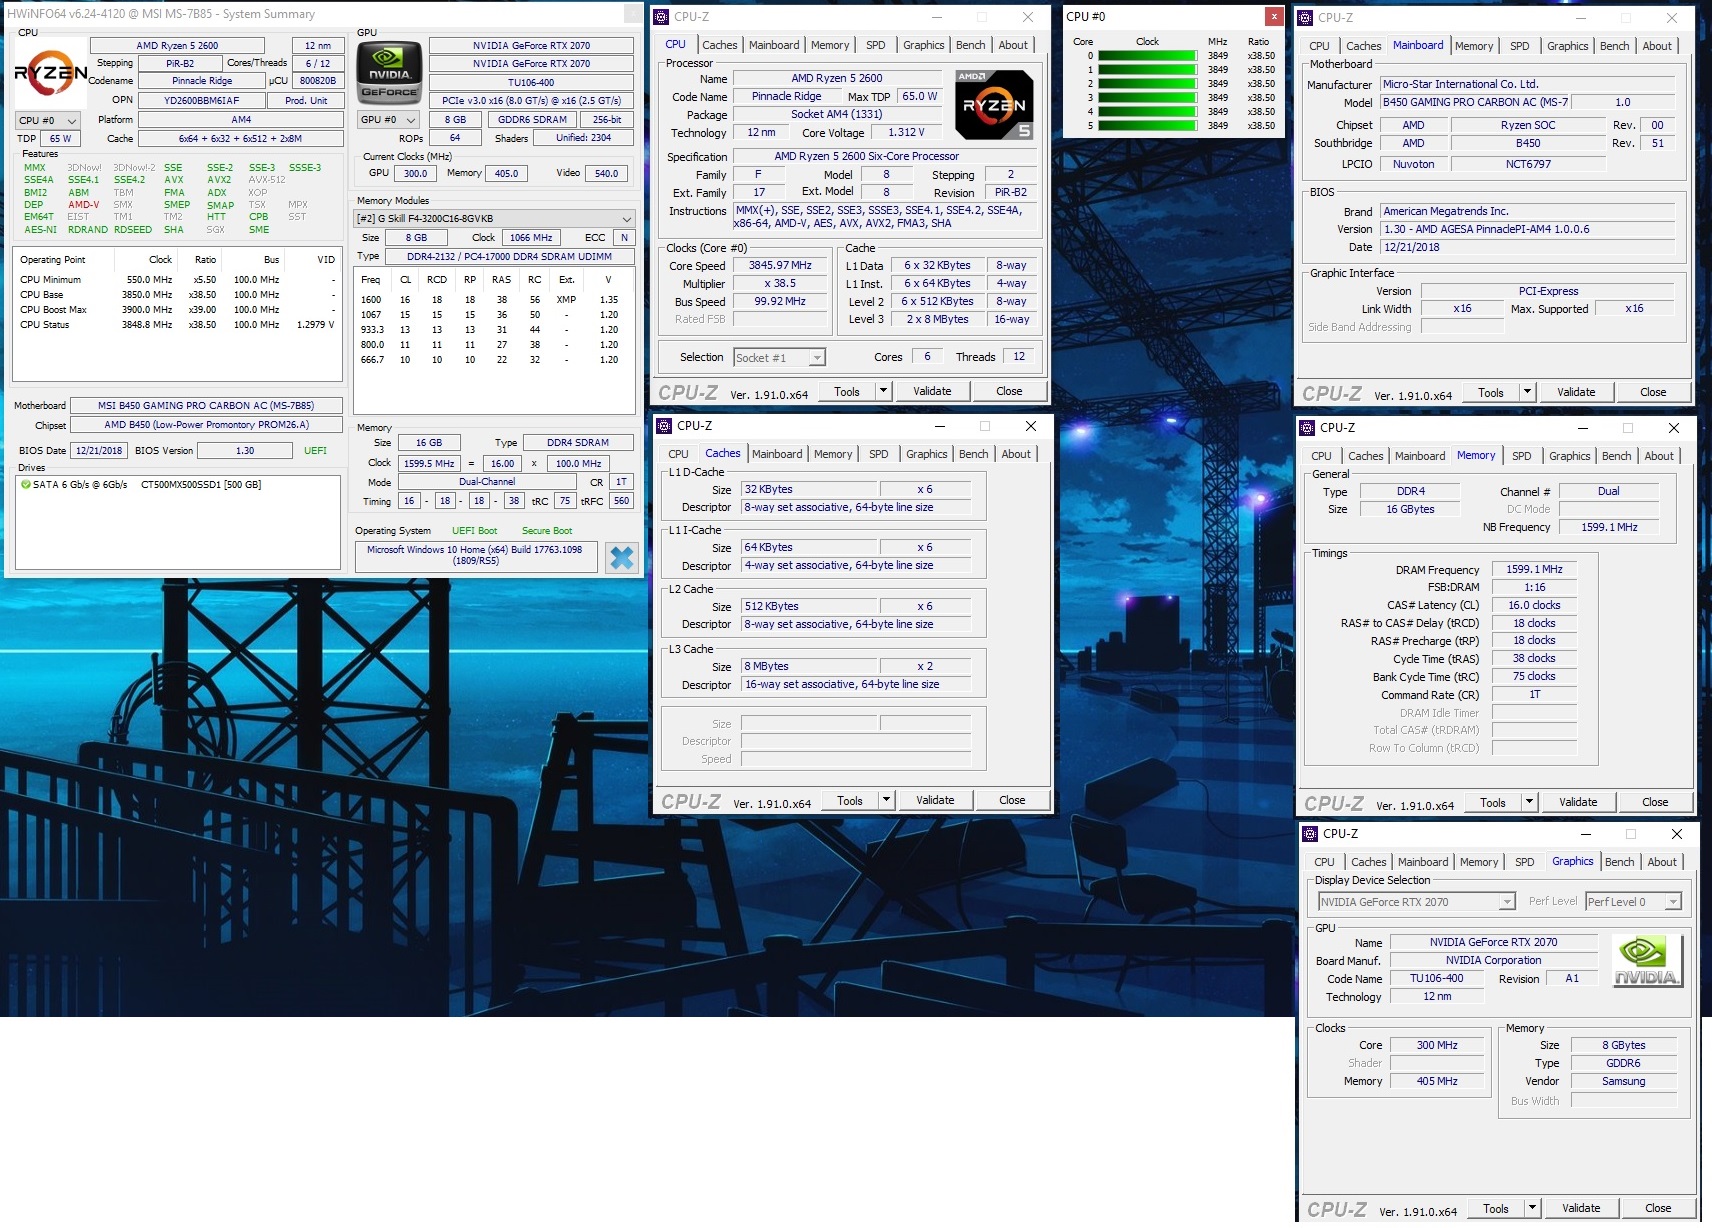Open Tools dropdown arrow in CPU-Z Mainboard window
The width and height of the screenshot is (1712, 1228).
(x=1528, y=392)
